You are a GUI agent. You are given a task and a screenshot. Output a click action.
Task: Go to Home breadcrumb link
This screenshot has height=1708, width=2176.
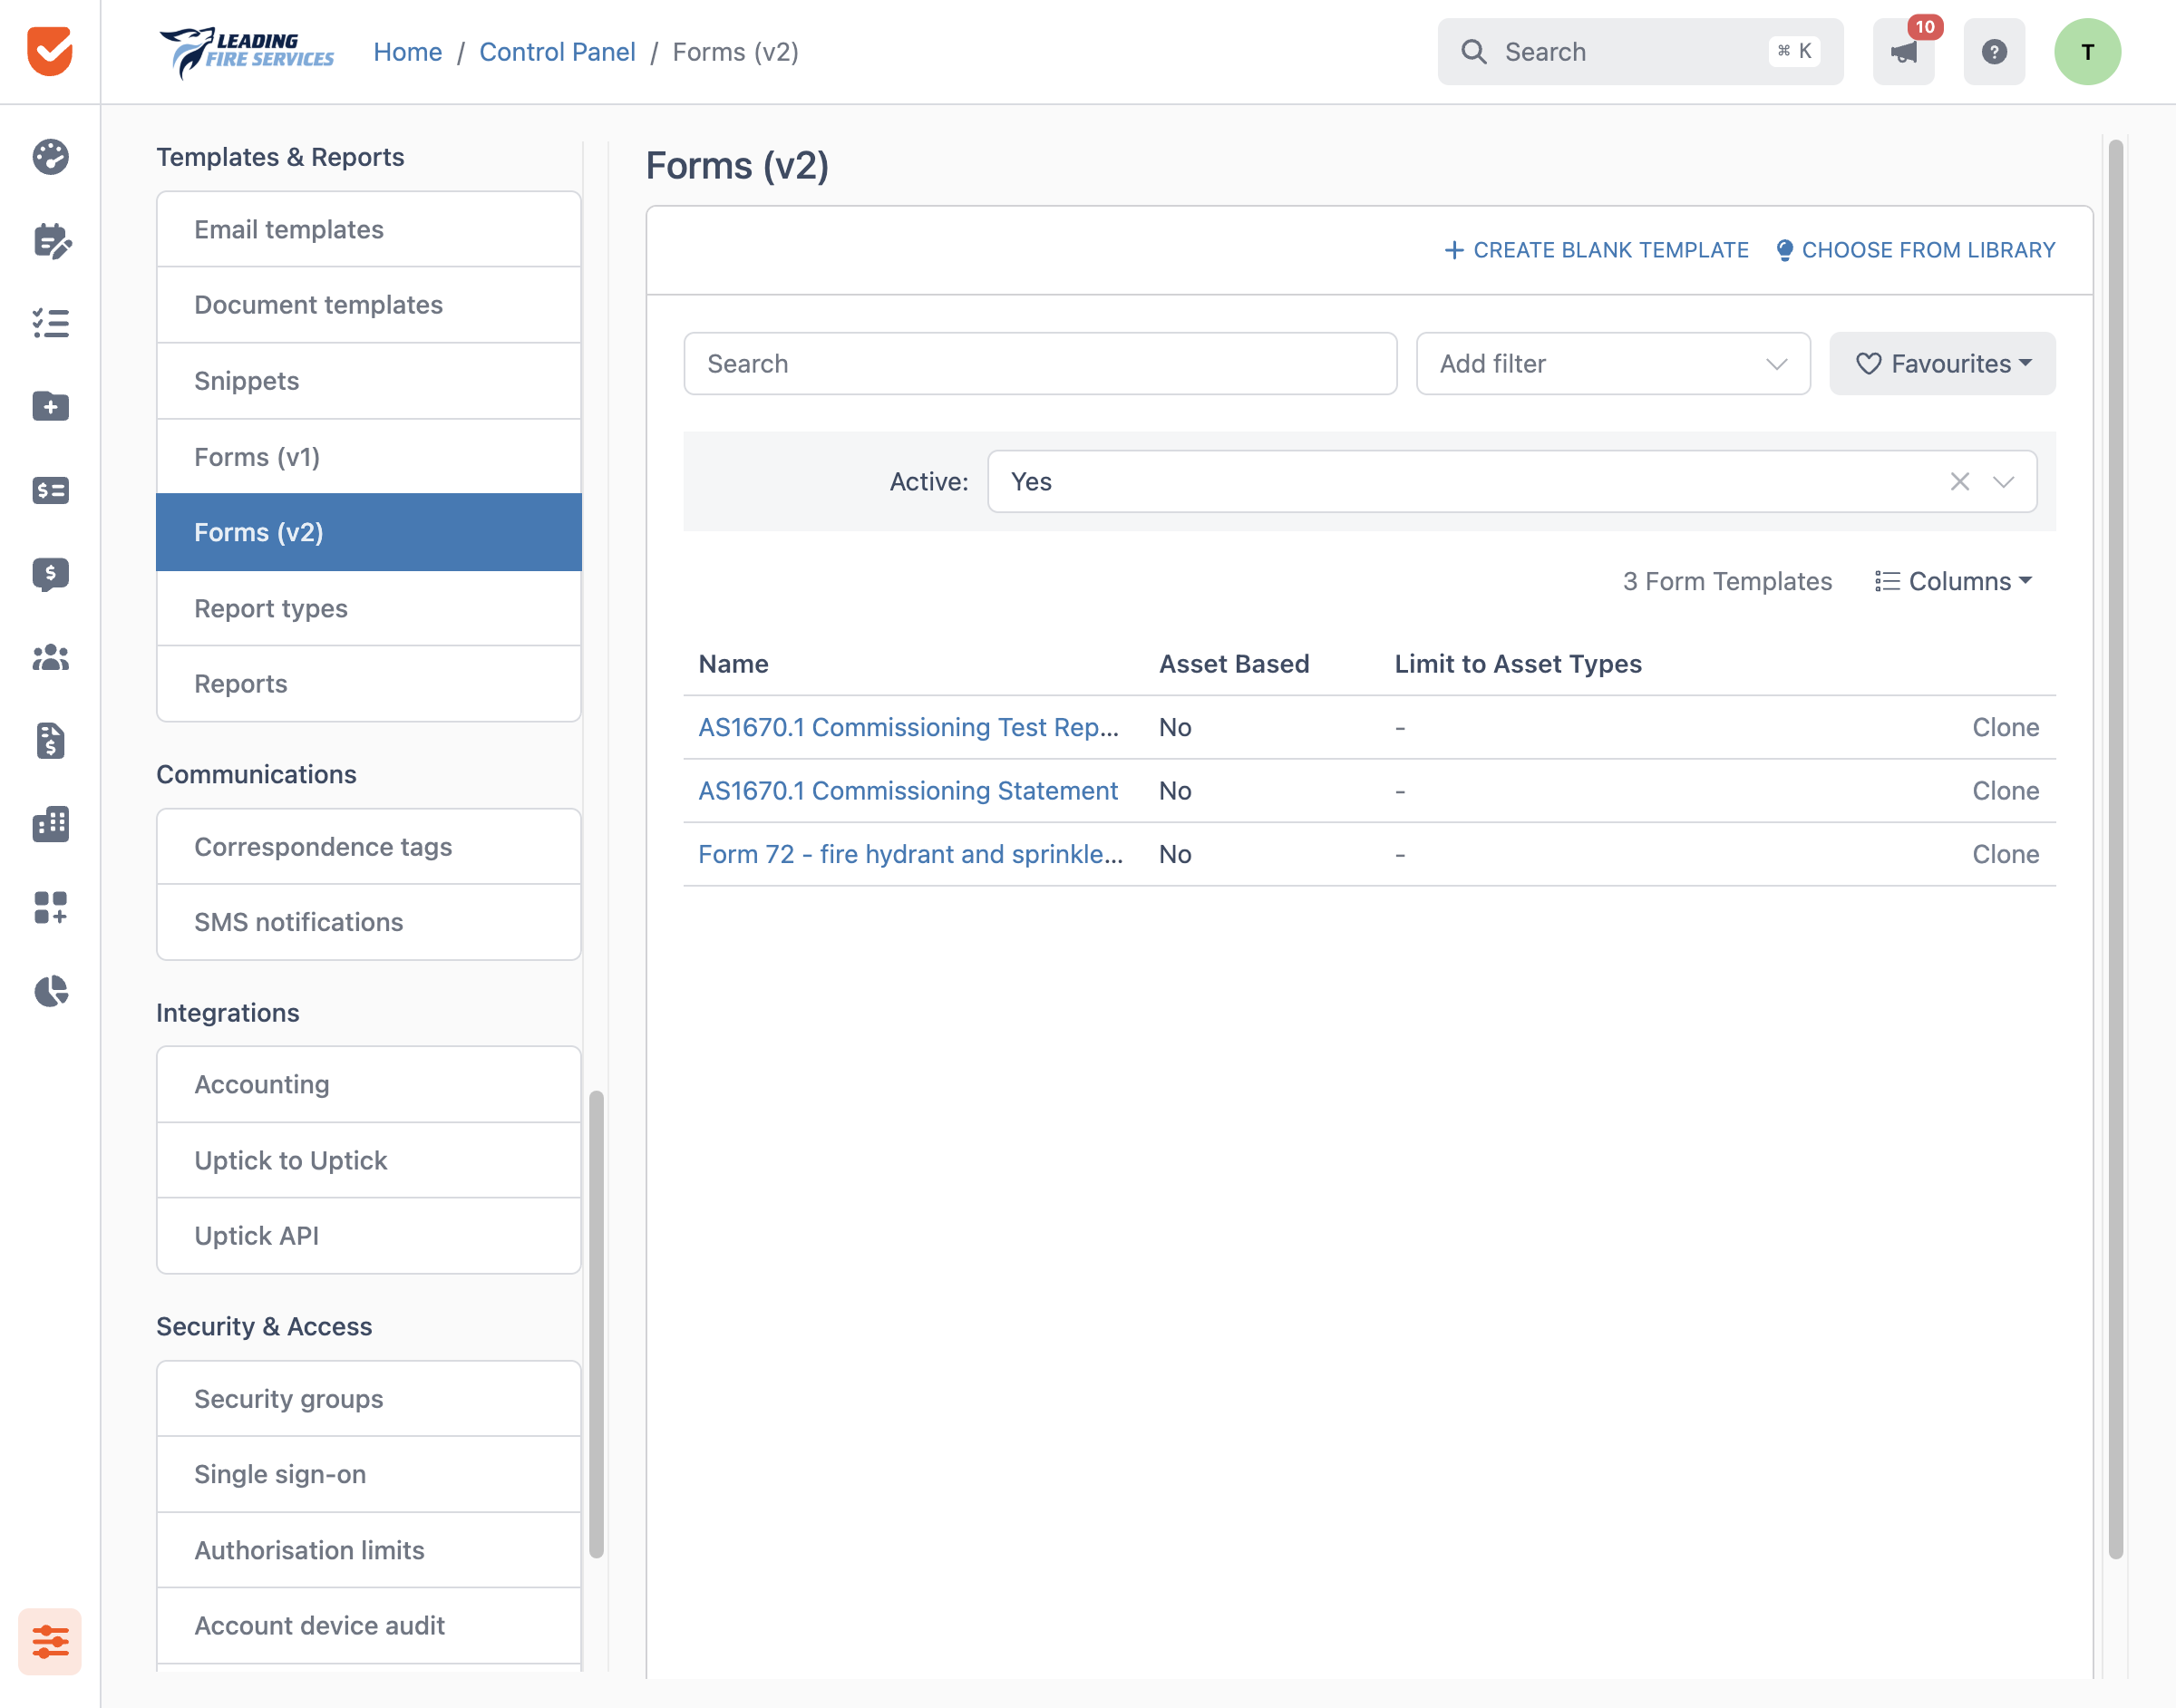[x=408, y=52]
